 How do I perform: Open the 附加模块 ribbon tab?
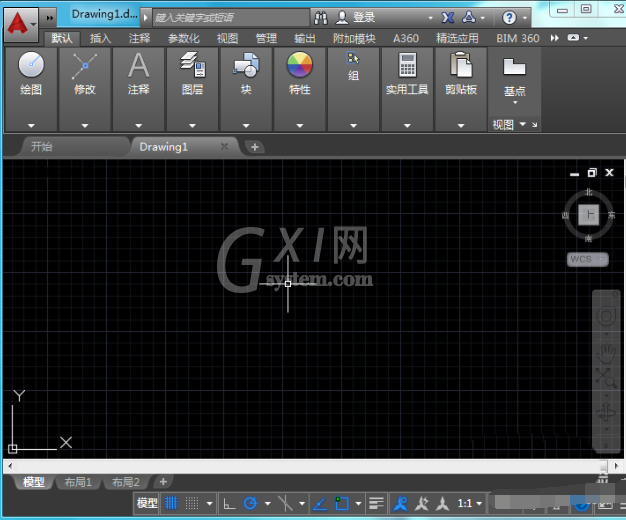355,38
